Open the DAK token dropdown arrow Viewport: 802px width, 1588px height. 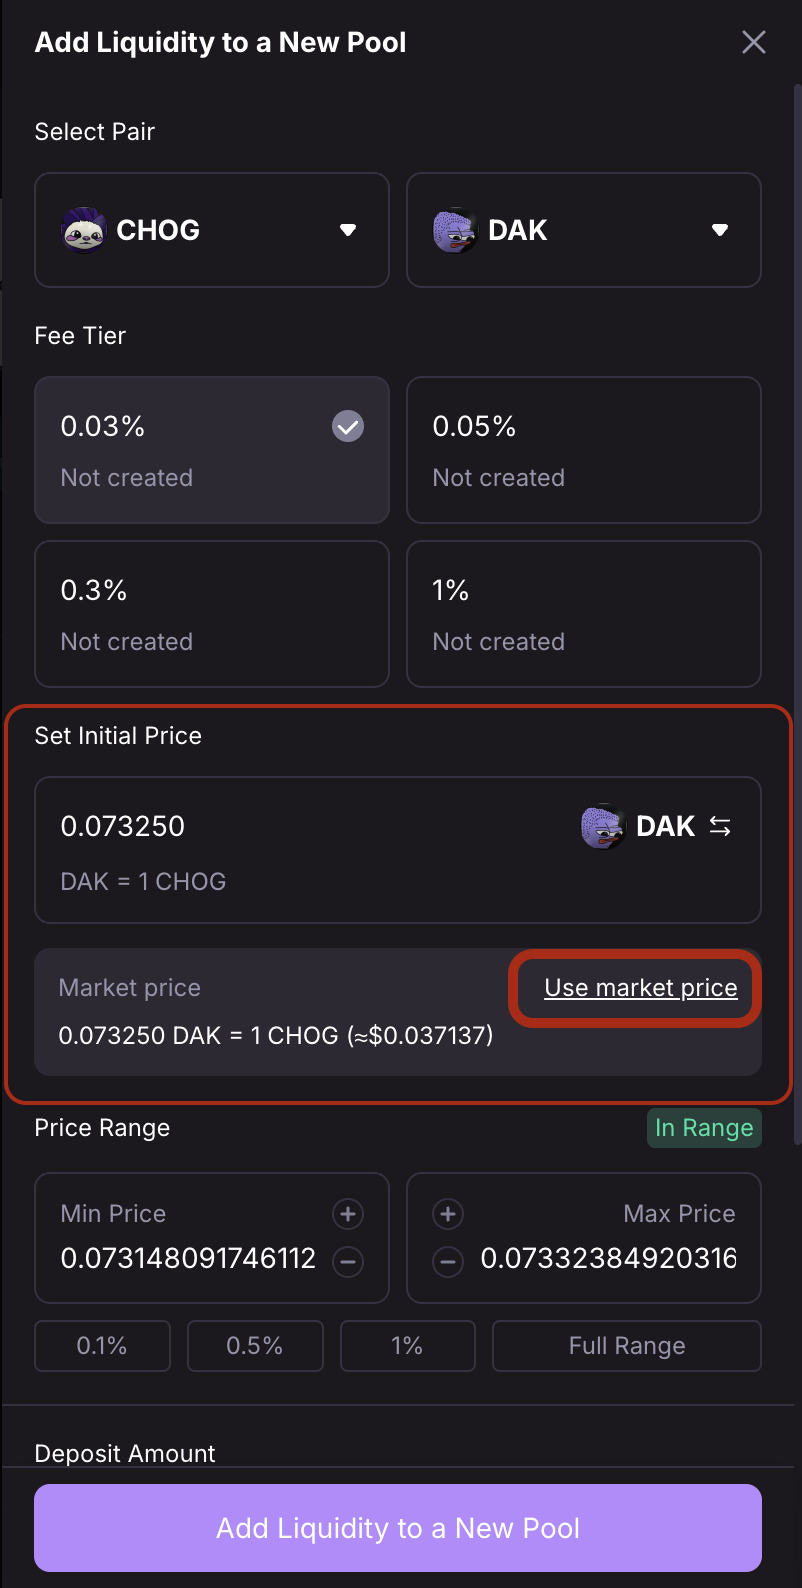720,231
